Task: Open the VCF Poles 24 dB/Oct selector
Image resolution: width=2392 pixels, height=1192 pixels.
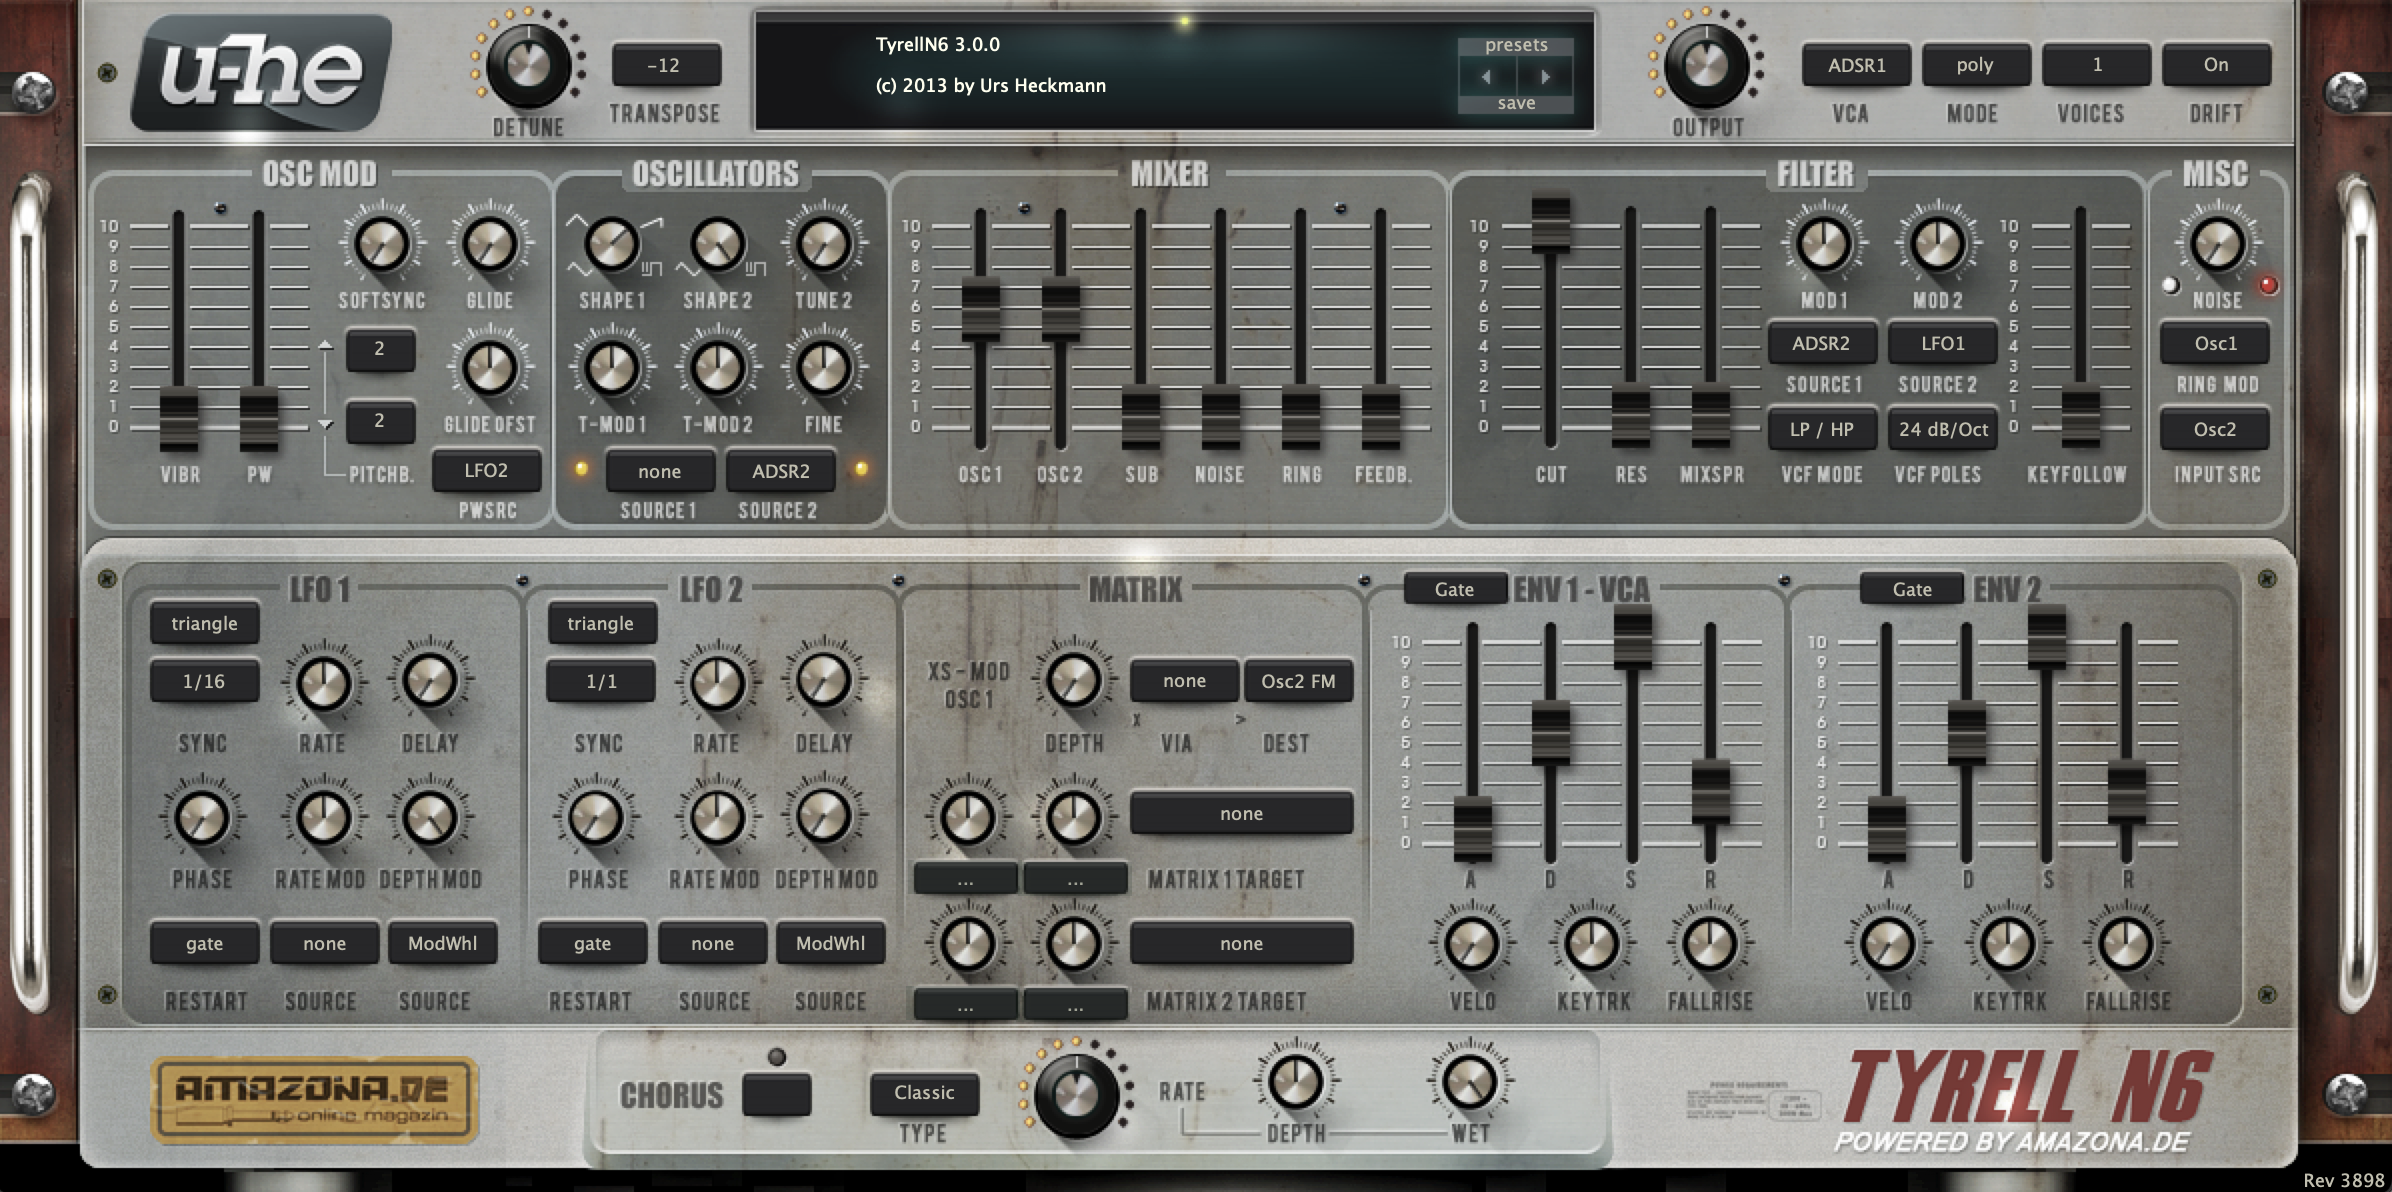Action: pyautogui.click(x=1943, y=429)
